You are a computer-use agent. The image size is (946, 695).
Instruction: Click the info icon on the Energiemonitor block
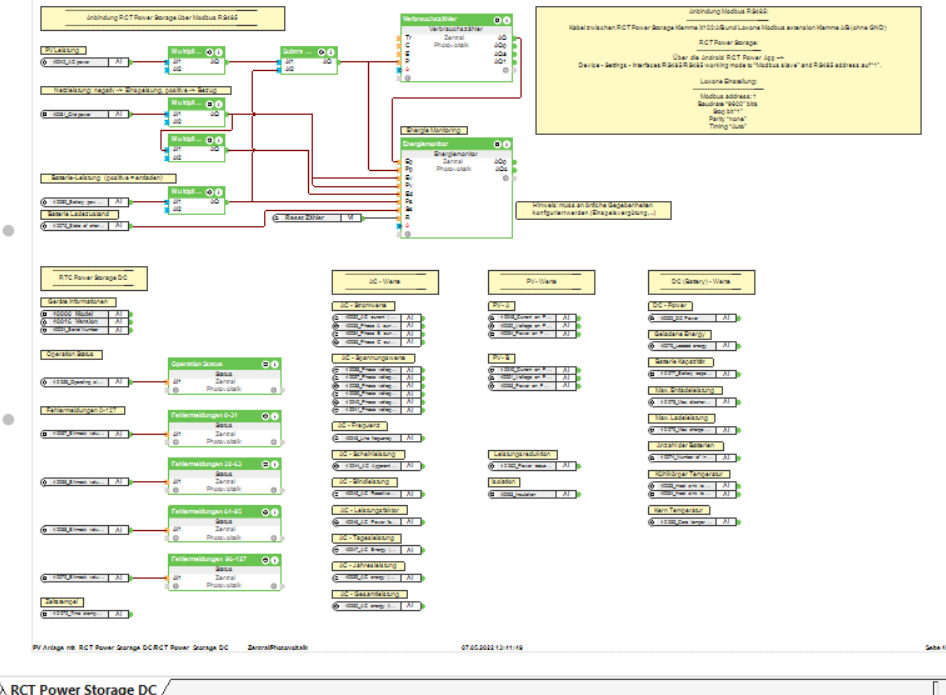coord(507,144)
